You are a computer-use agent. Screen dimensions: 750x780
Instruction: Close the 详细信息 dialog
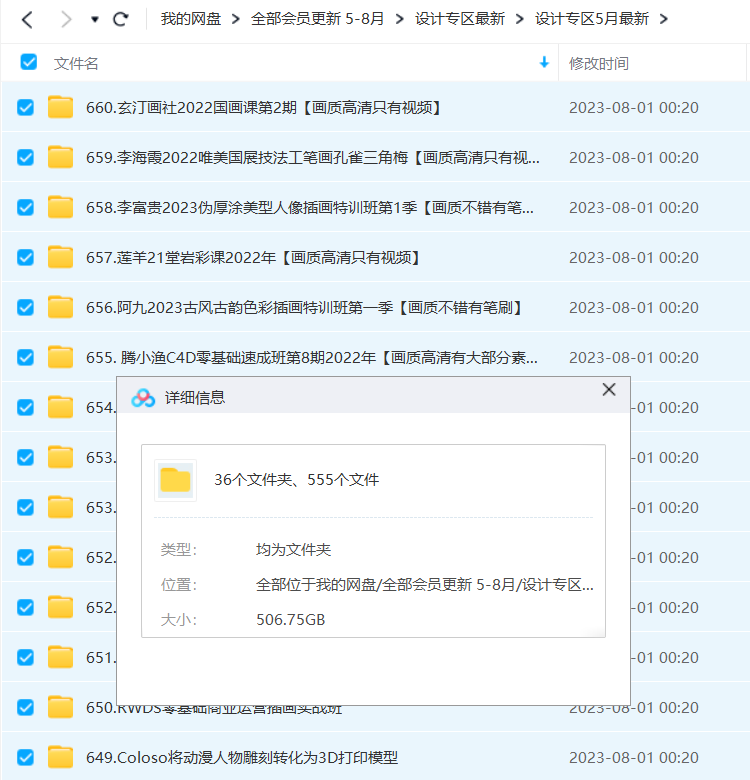pyautogui.click(x=608, y=390)
